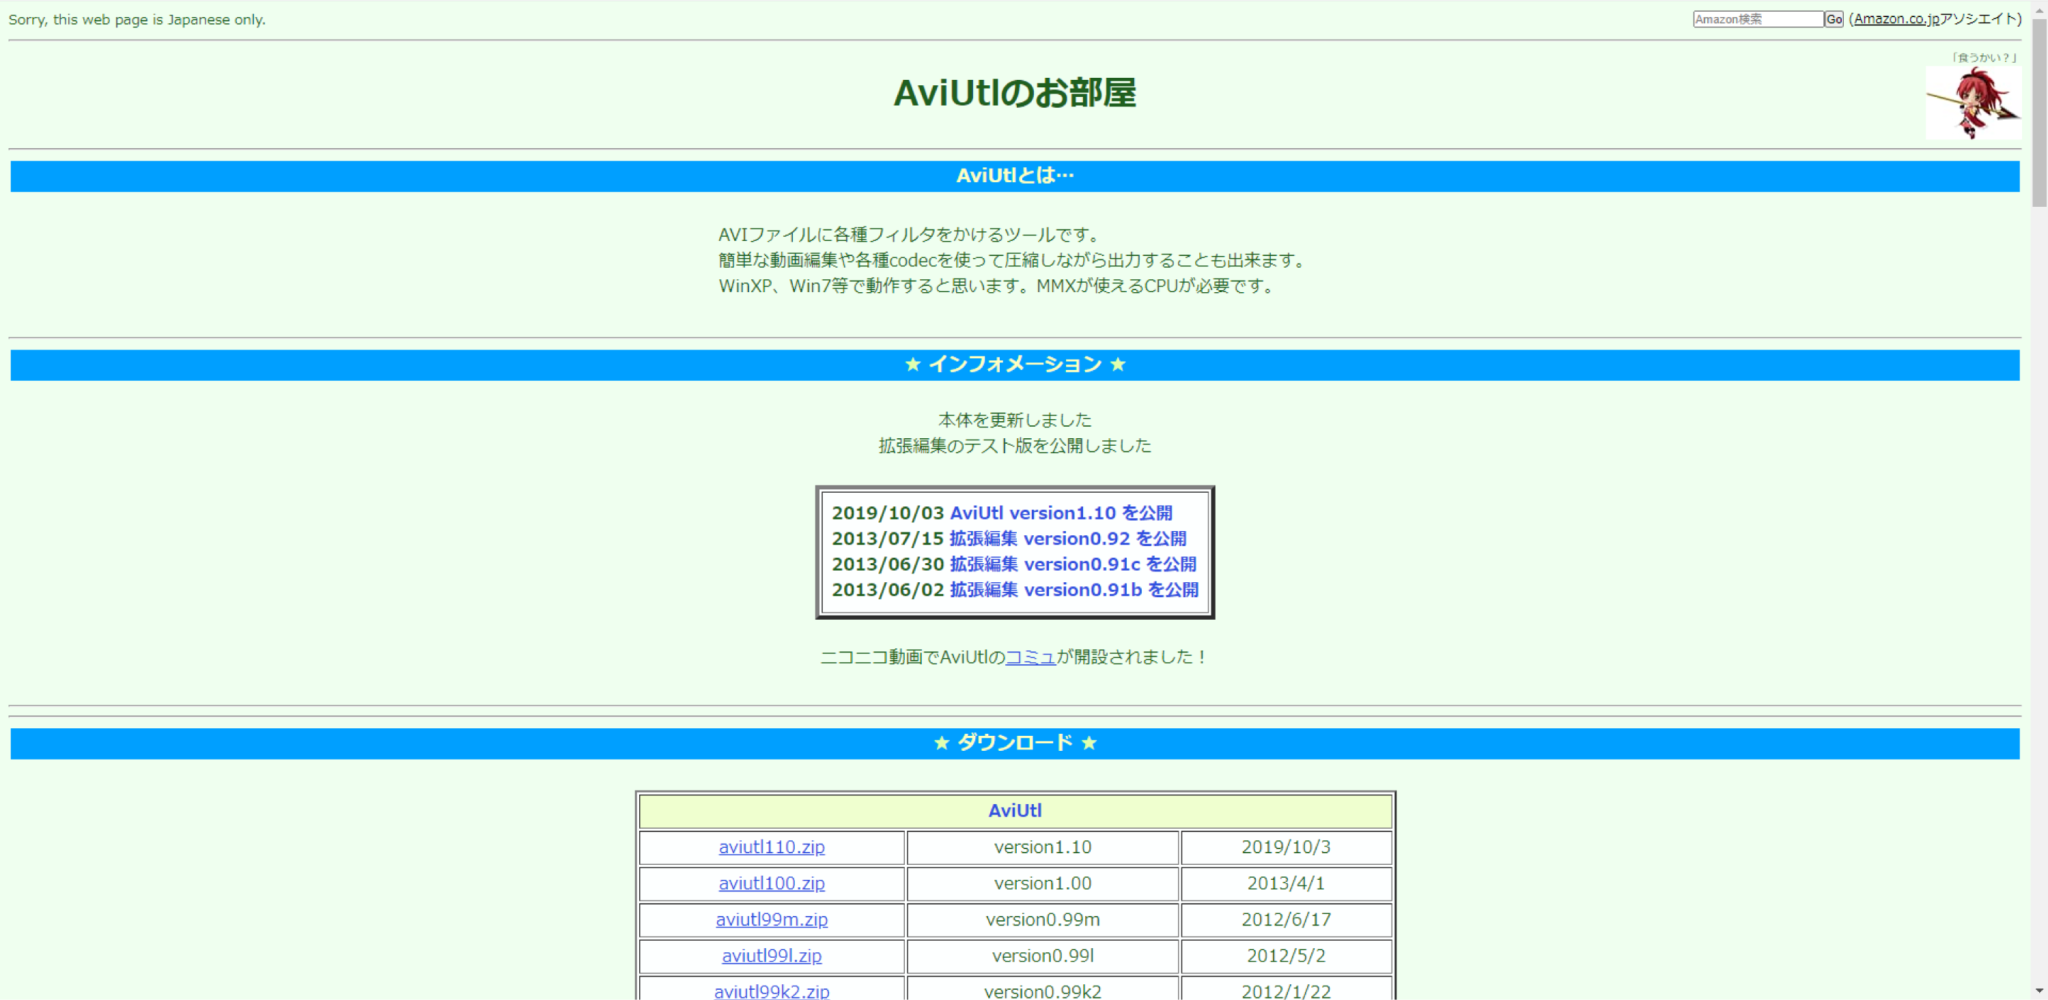This screenshot has width=2048, height=1000.
Task: Click the AviUtlとは… section header bar
Action: [1013, 176]
